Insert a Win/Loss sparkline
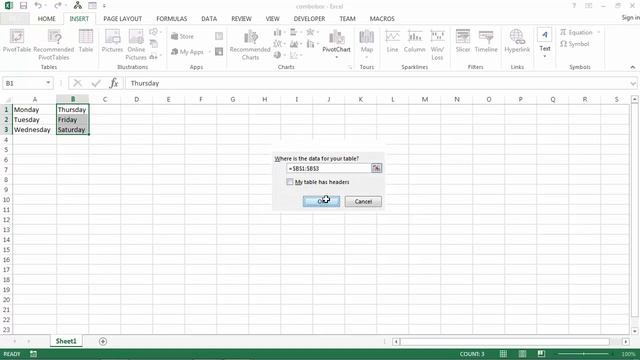 pos(437,45)
